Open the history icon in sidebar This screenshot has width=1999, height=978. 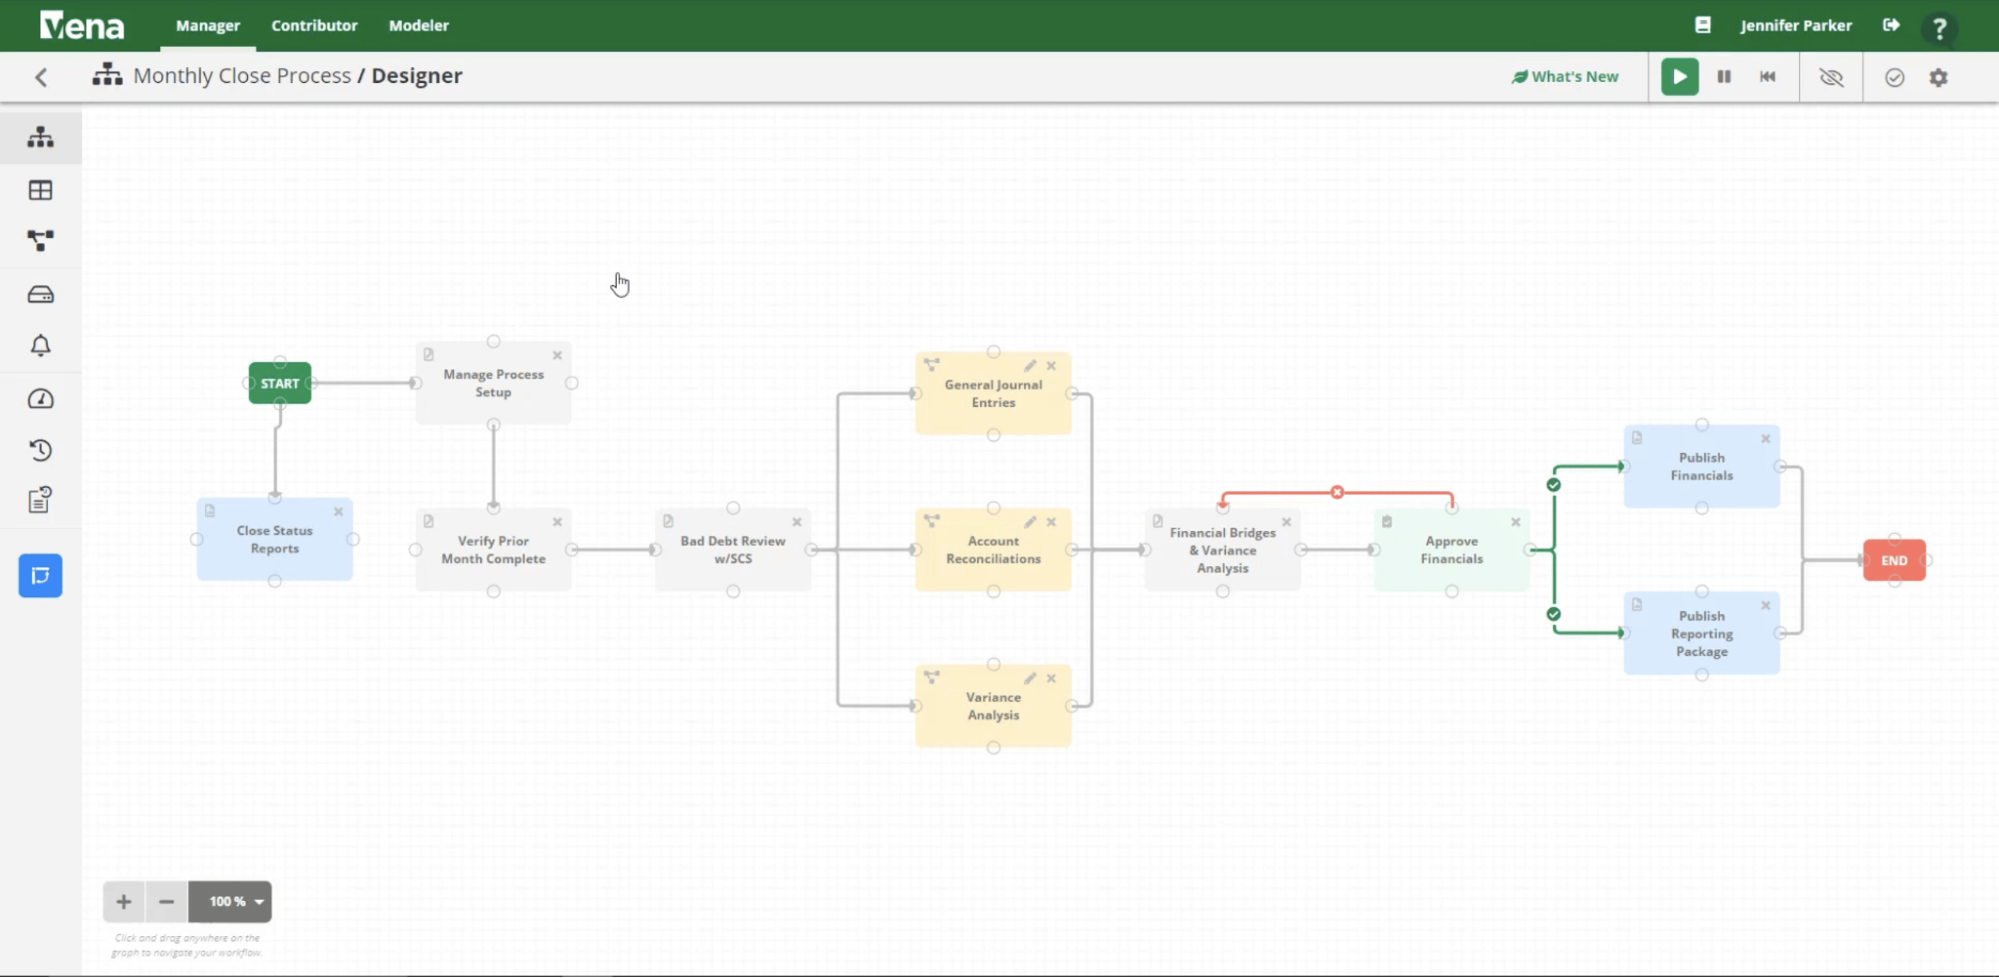coord(40,450)
